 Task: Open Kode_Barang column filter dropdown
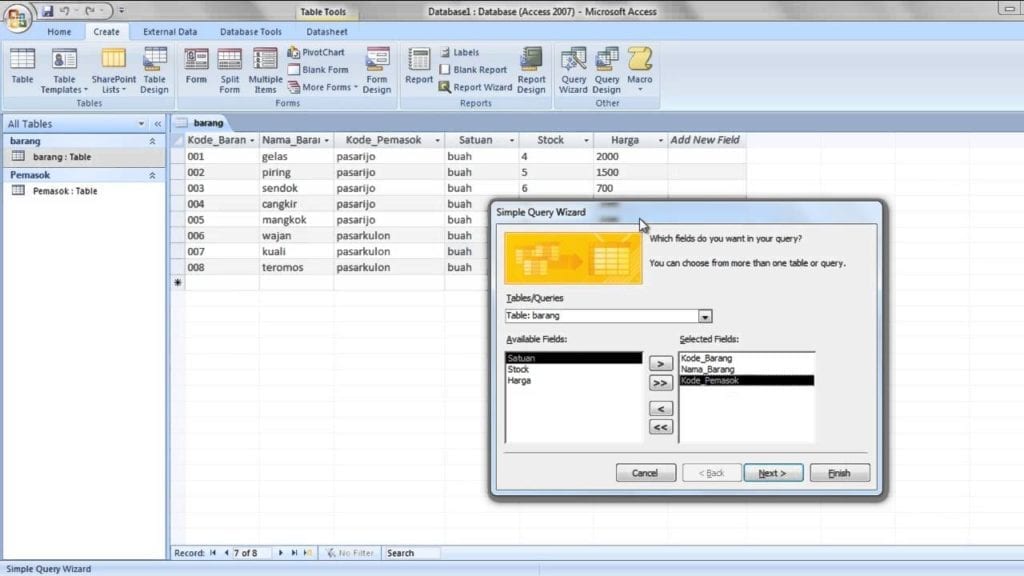252,140
